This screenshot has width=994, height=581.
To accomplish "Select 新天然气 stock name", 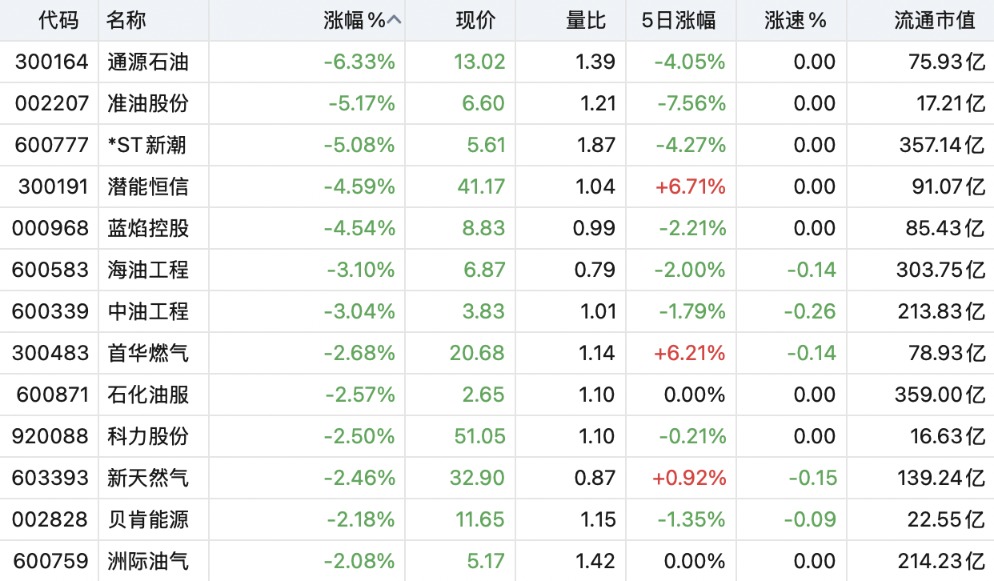I will 148,478.
